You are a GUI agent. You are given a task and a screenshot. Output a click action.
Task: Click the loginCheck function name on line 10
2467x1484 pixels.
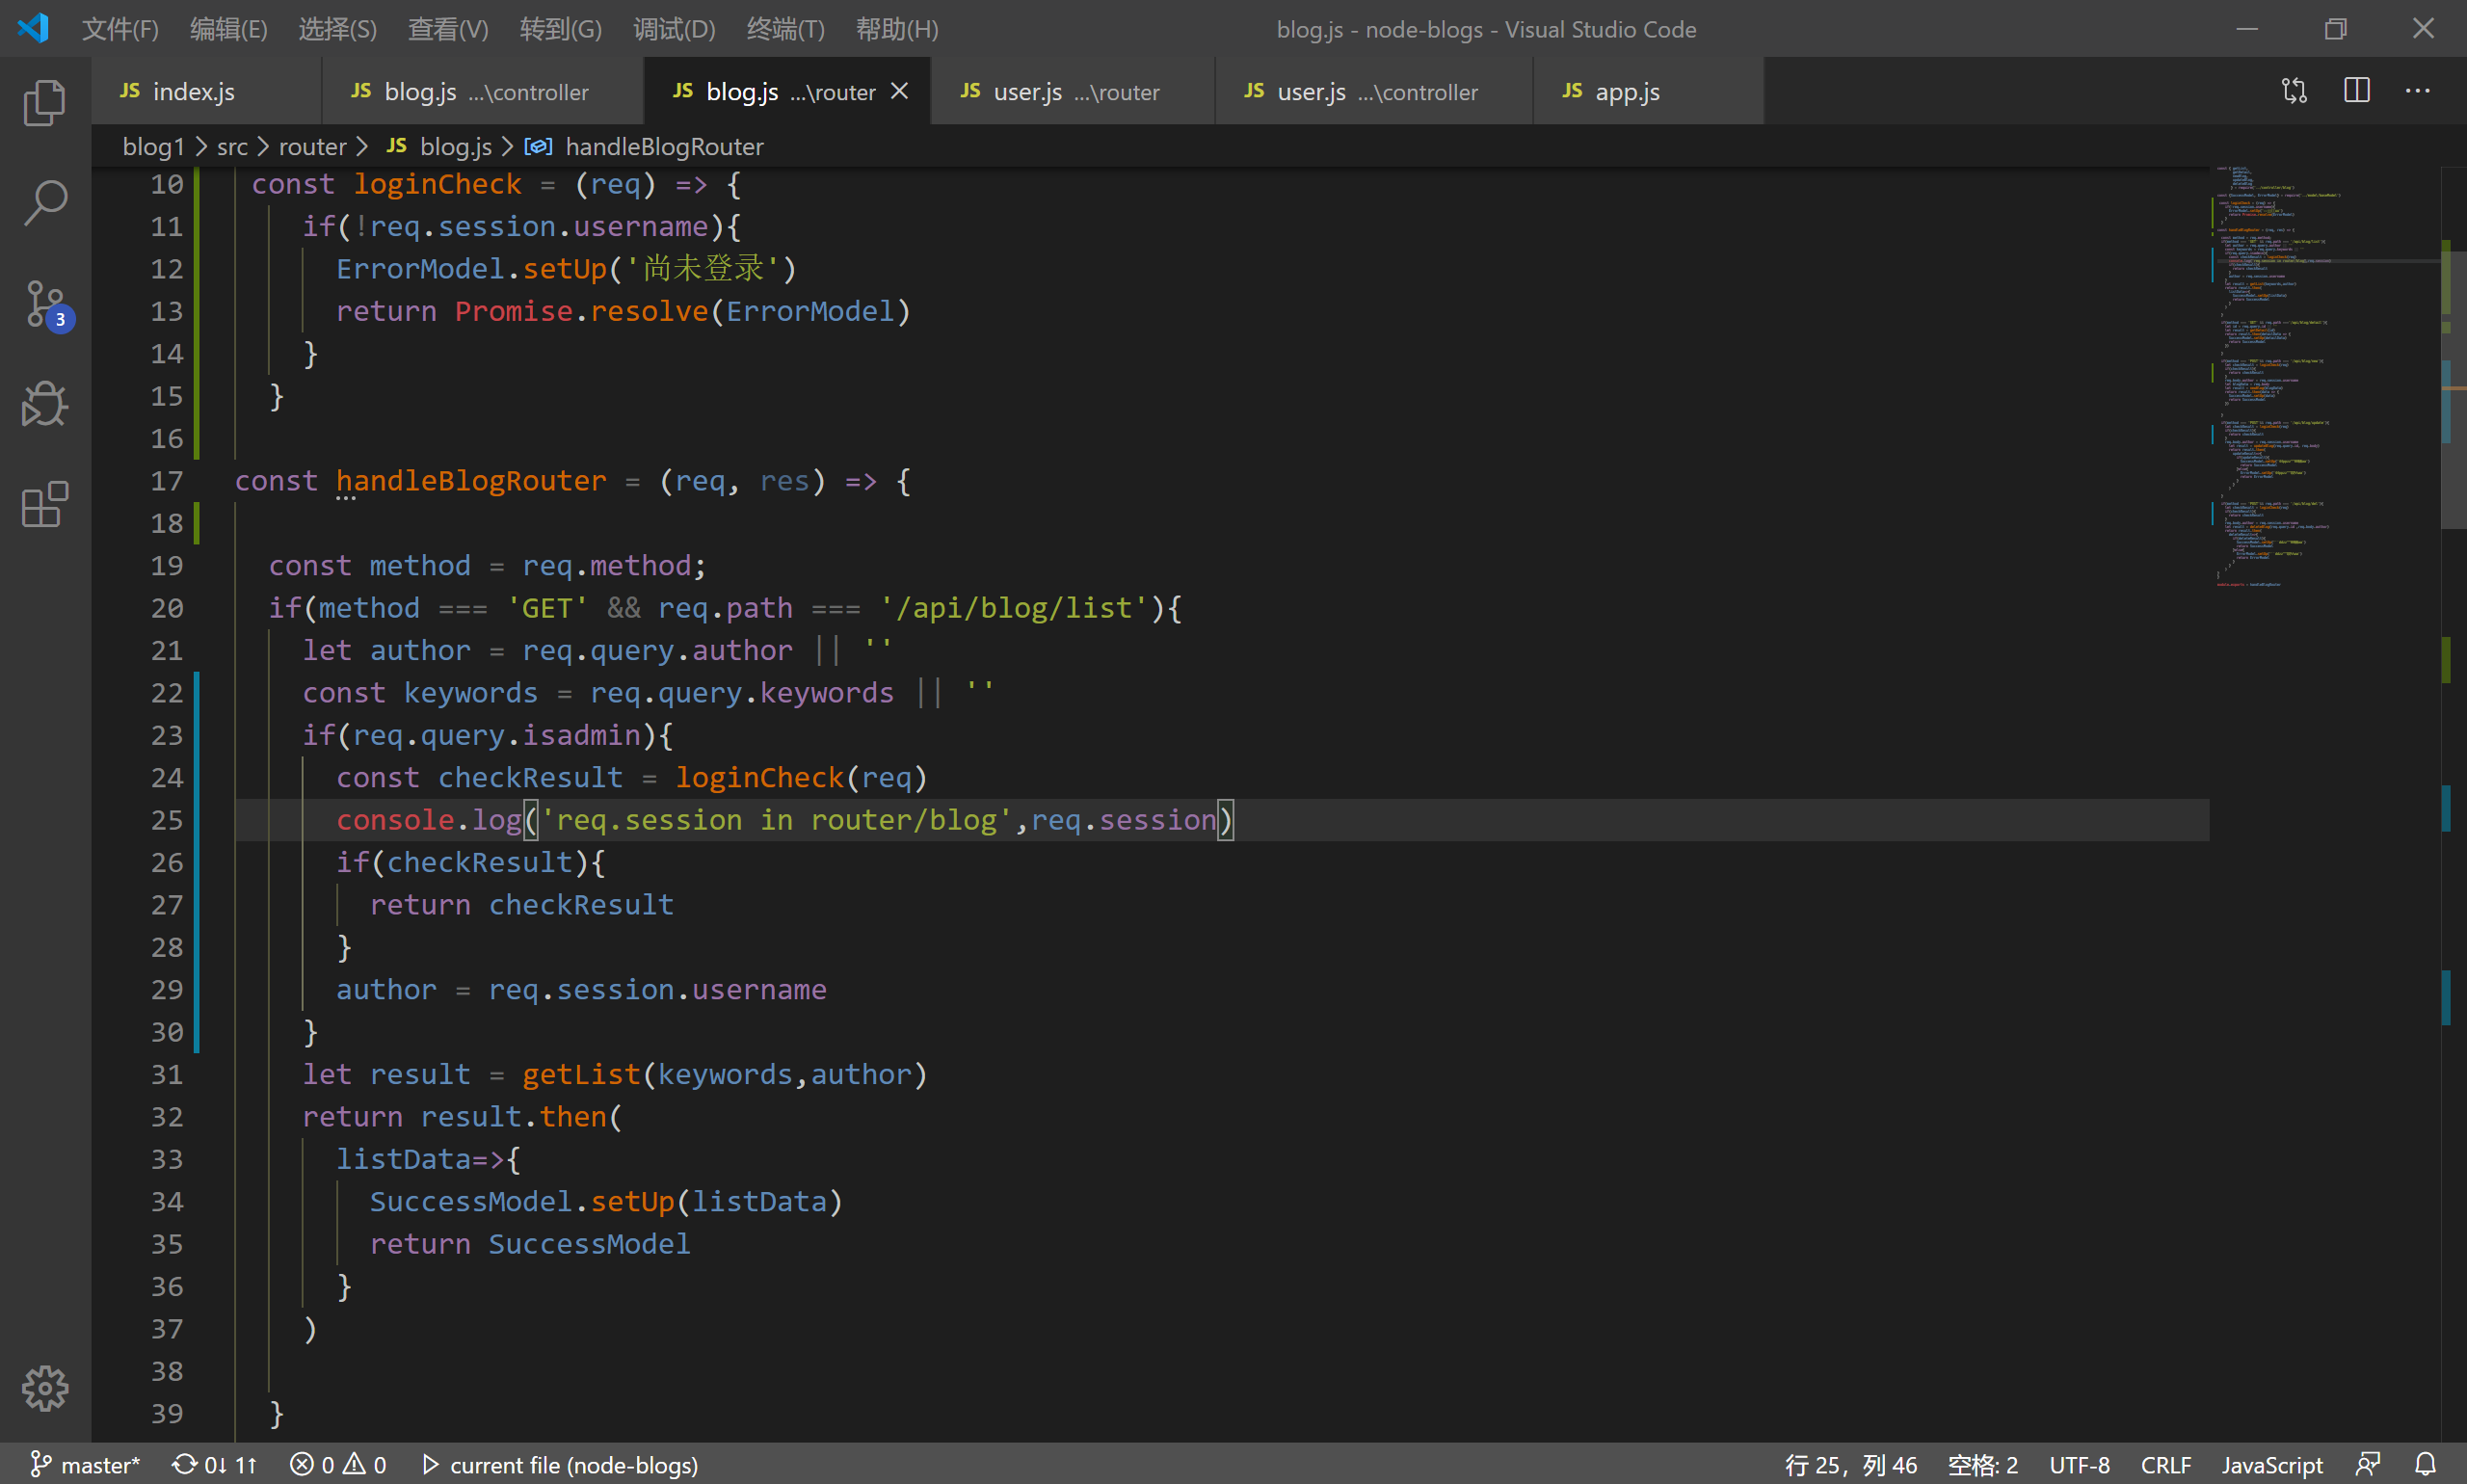coord(437,184)
